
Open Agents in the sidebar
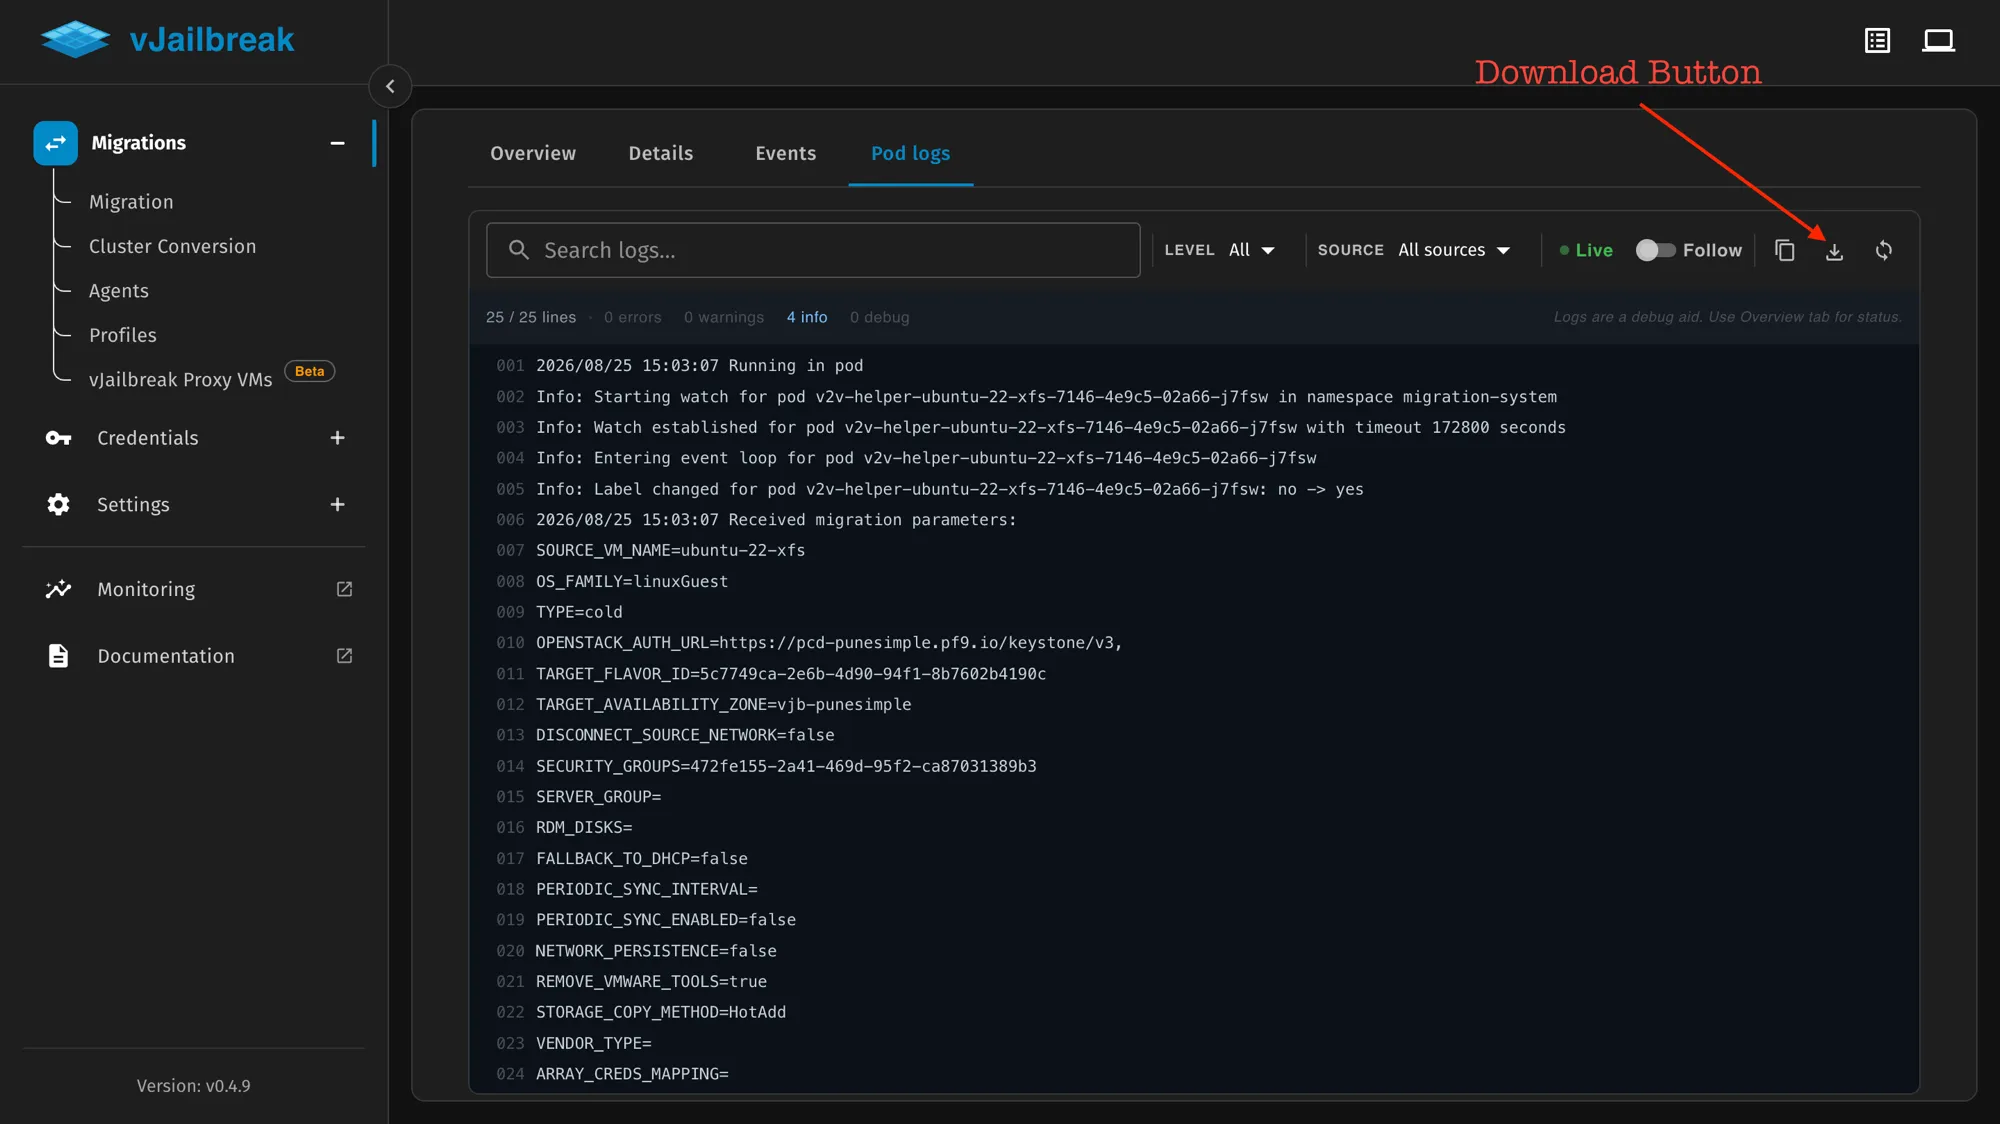[119, 291]
